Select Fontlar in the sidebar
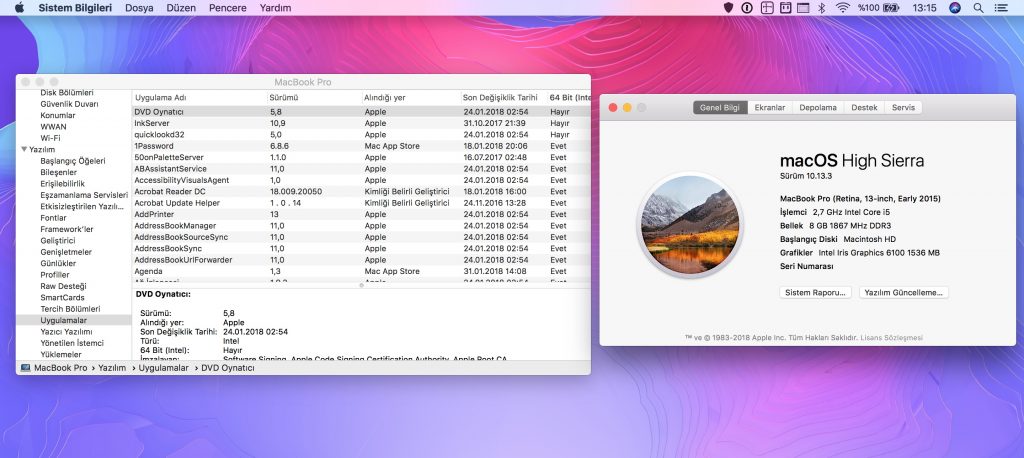The image size is (1024, 458). pos(53,217)
